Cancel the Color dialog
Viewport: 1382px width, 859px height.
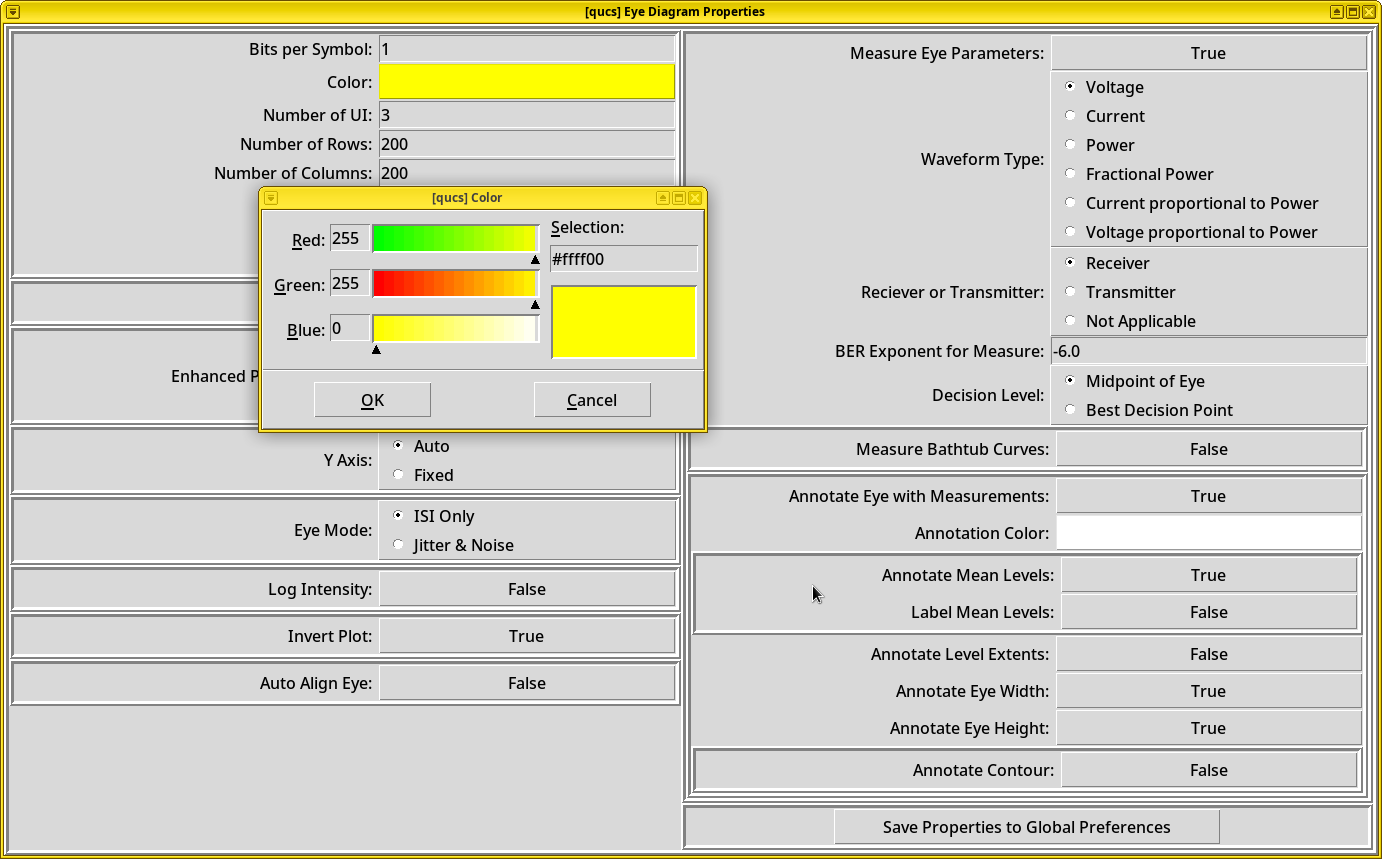(x=592, y=400)
